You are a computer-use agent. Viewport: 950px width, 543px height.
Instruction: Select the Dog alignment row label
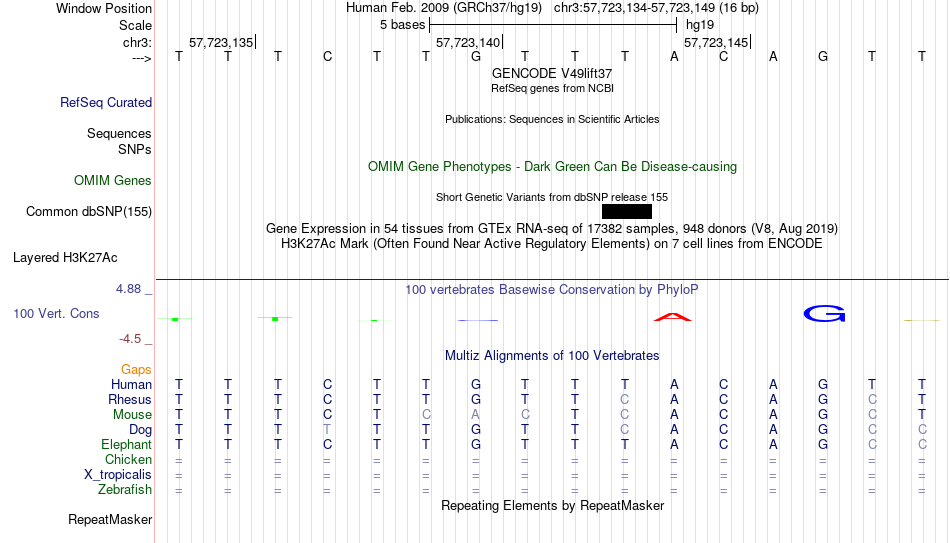[x=141, y=430]
